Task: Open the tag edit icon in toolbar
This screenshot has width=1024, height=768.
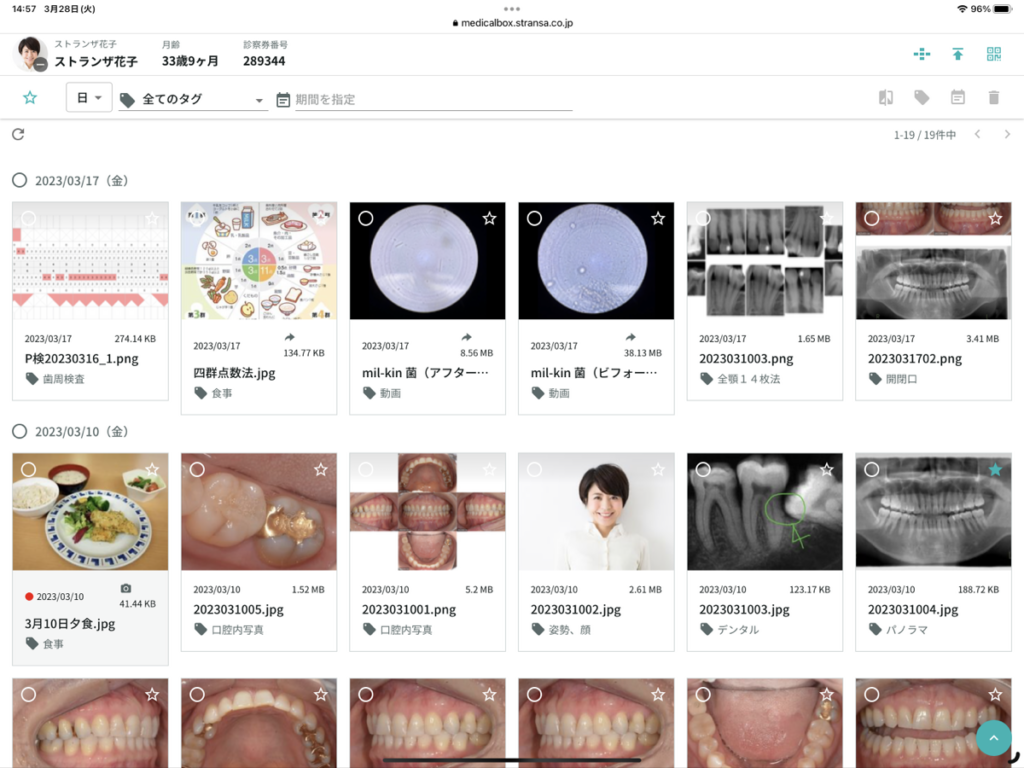Action: click(921, 98)
